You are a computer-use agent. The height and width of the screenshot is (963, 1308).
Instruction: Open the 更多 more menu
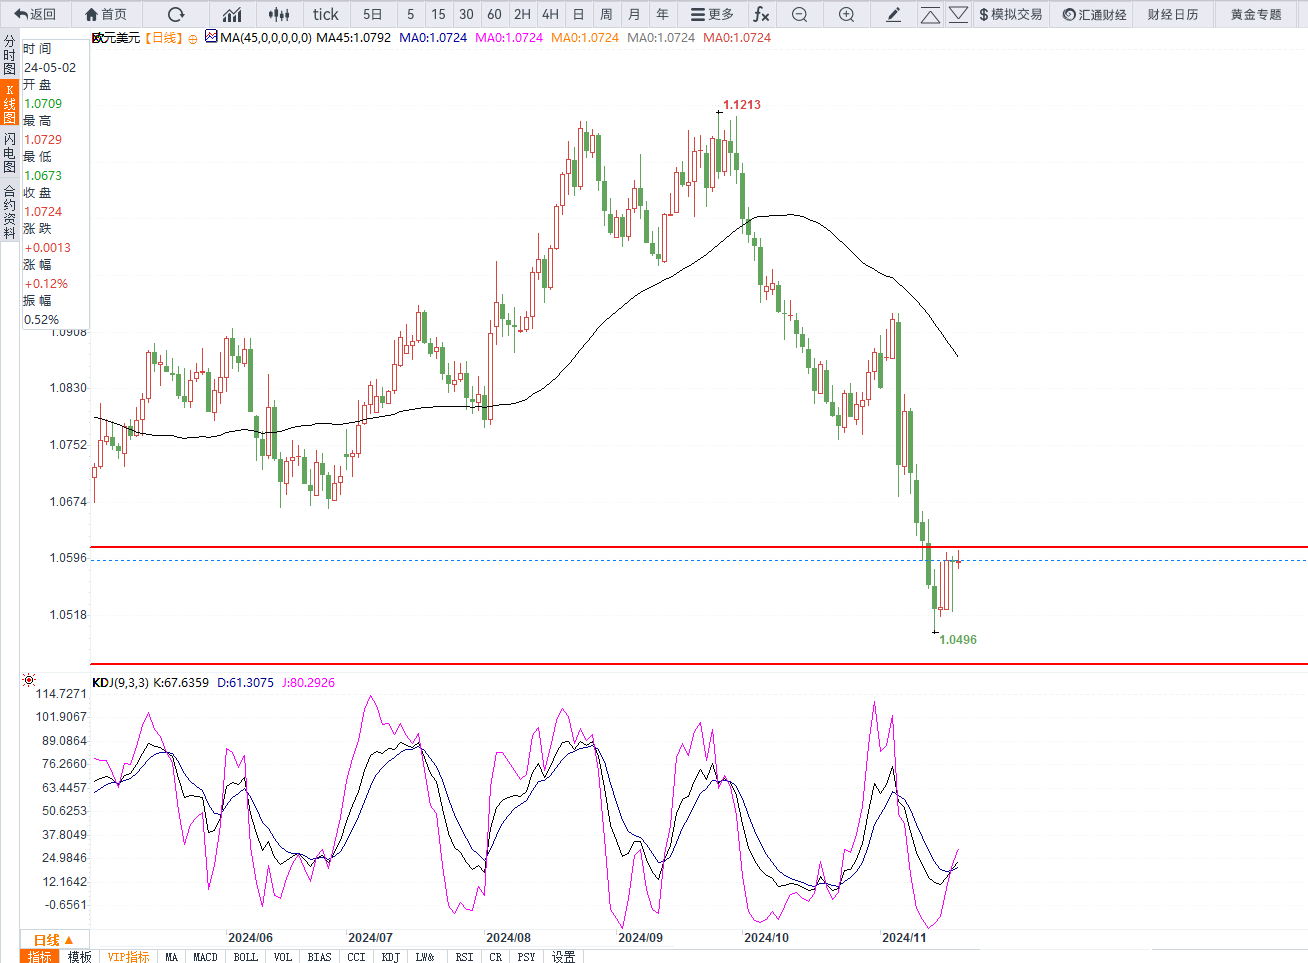pyautogui.click(x=712, y=14)
